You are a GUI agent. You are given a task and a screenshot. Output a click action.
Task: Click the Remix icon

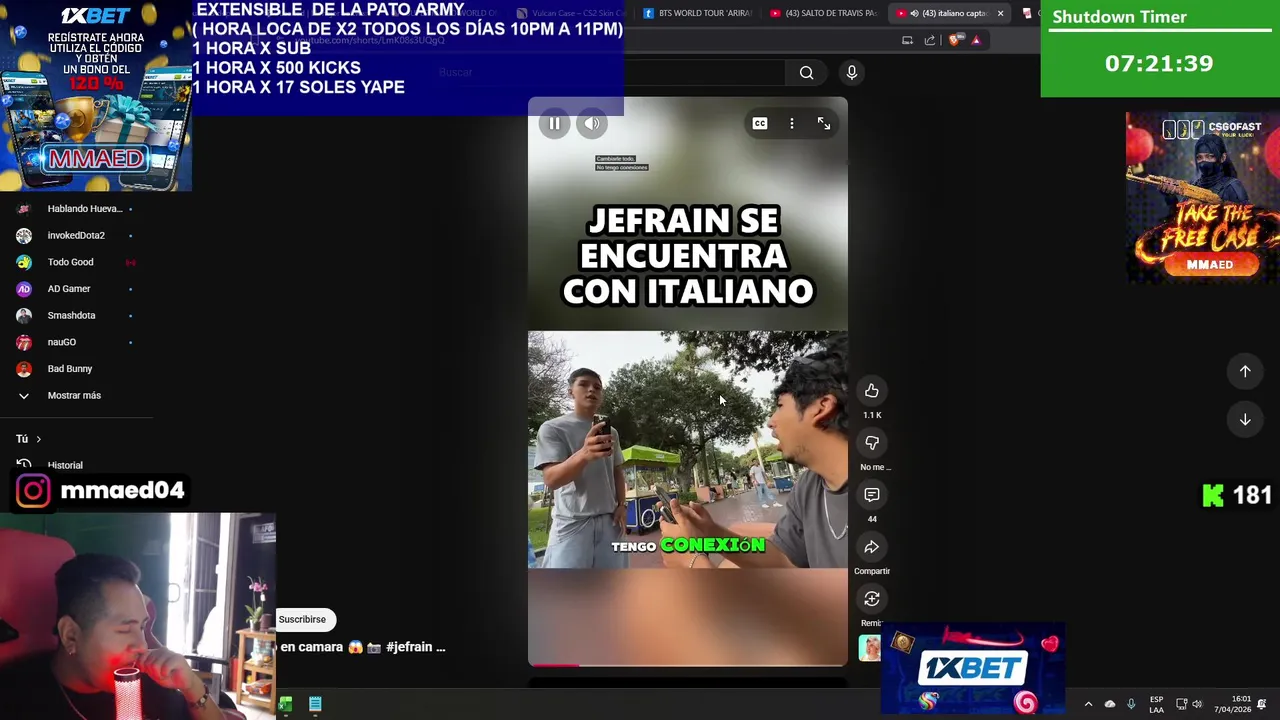(x=872, y=599)
